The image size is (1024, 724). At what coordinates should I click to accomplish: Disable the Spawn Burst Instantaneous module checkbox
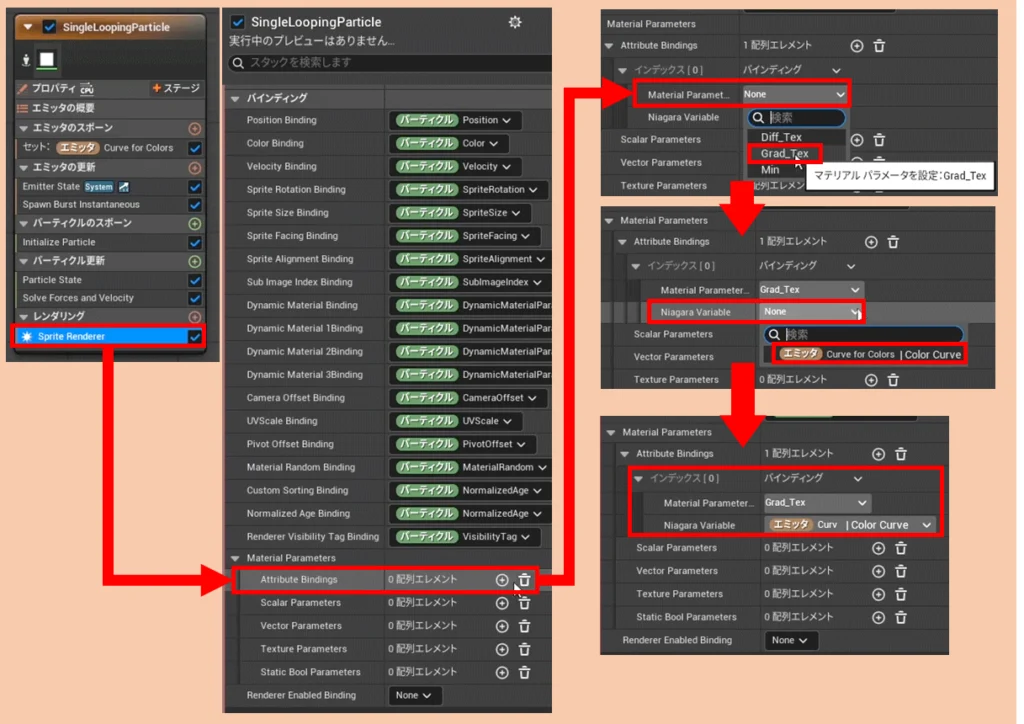195,205
